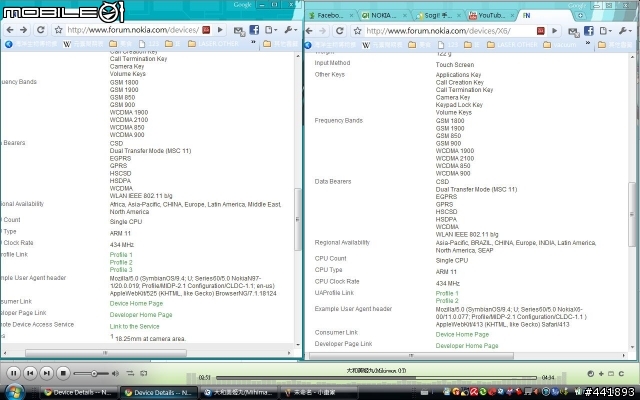The width and height of the screenshot is (640, 400).
Task: Open the page menu dropdown in the right window
Action: click(605, 31)
